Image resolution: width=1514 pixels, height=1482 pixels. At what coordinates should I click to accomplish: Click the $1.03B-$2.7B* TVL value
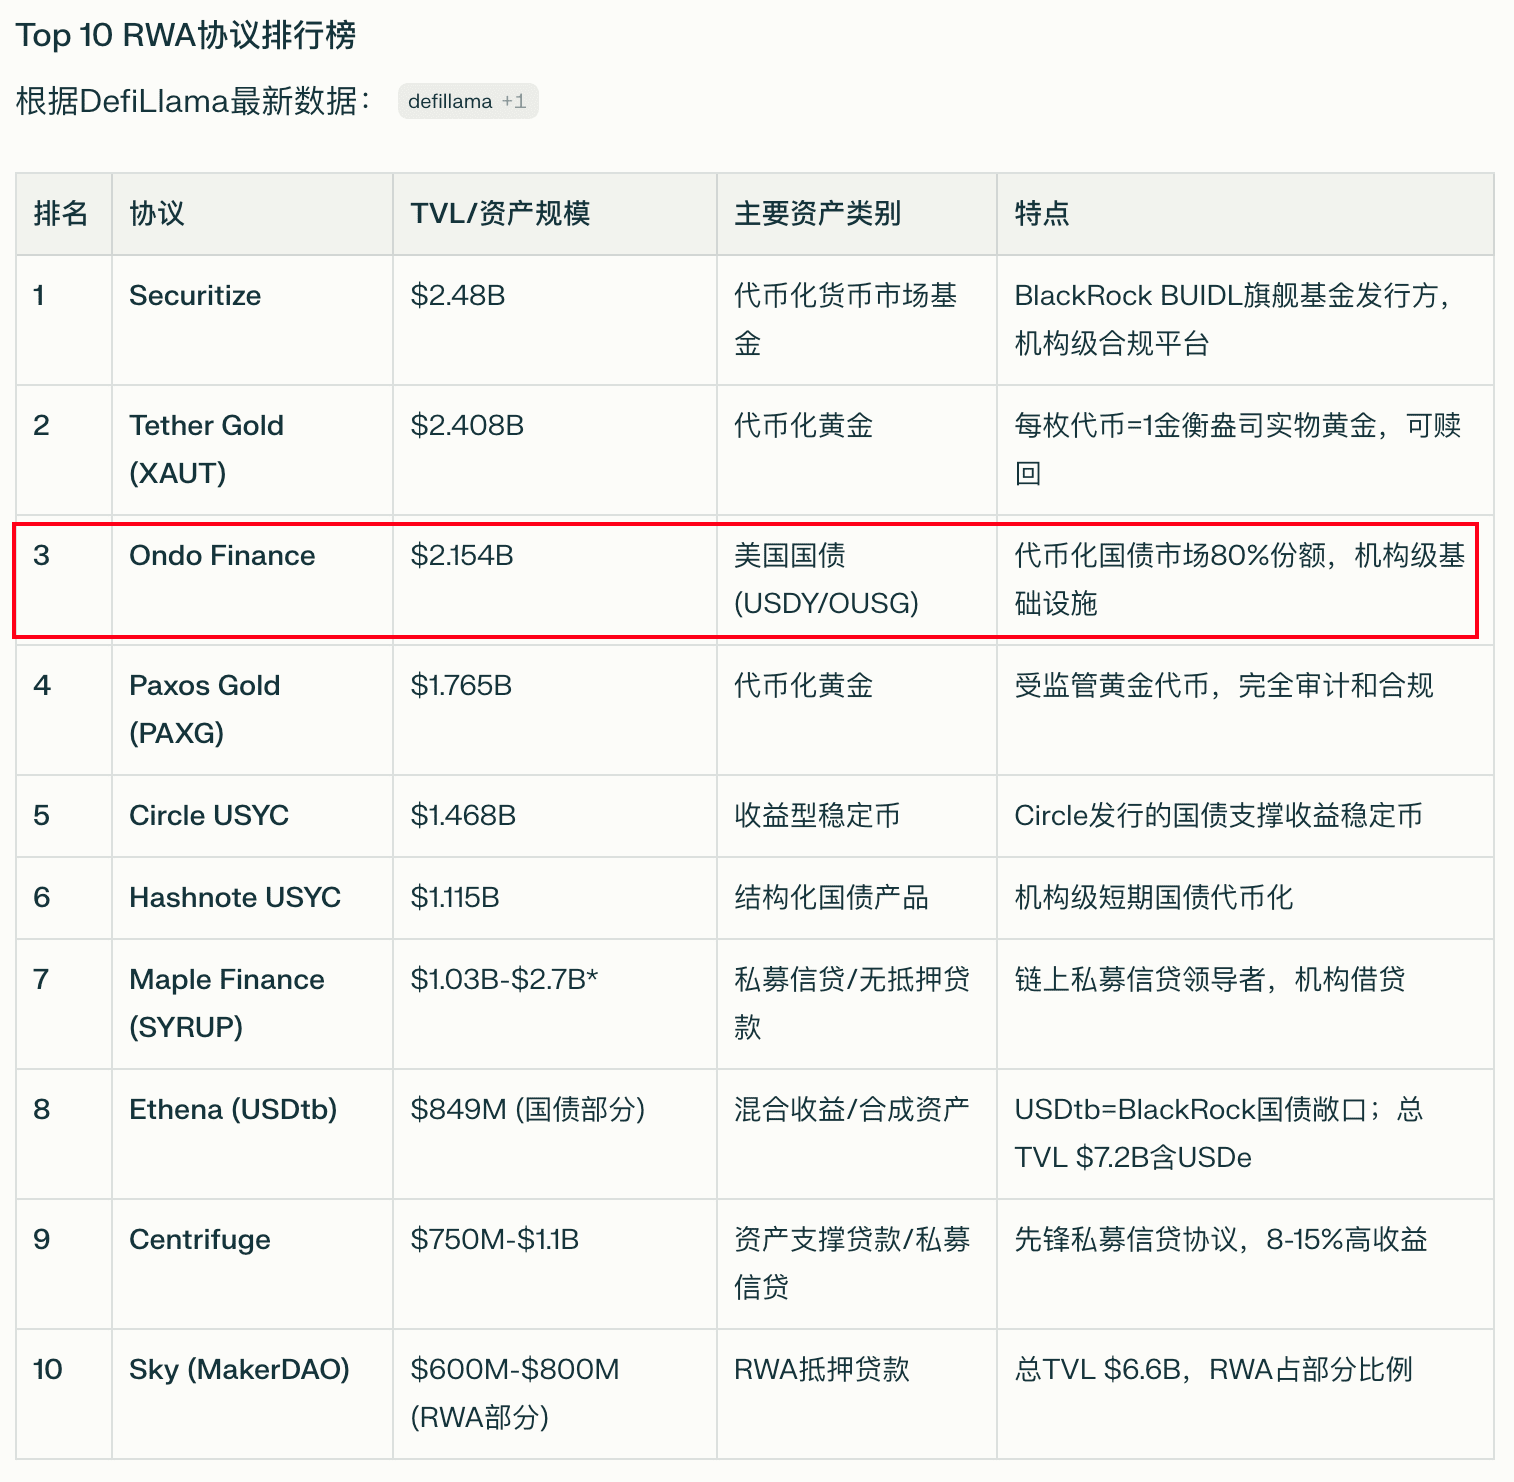(504, 979)
